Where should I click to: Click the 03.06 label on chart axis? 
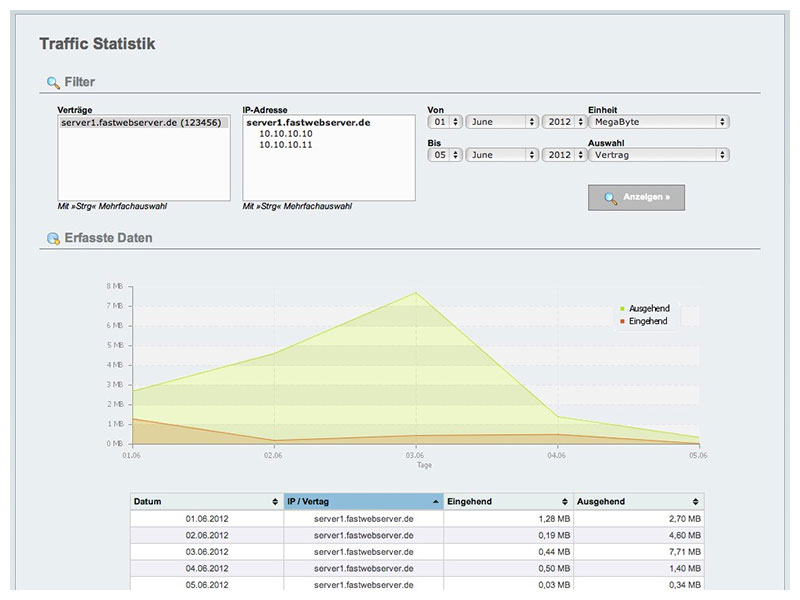click(415, 455)
